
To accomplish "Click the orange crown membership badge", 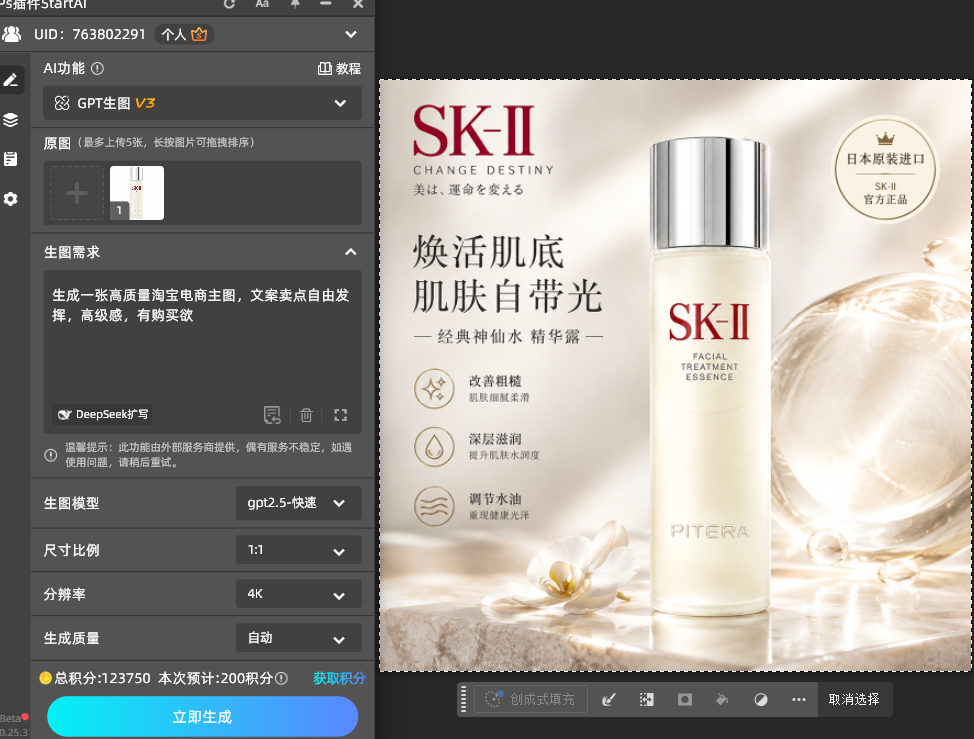I will (x=199, y=34).
